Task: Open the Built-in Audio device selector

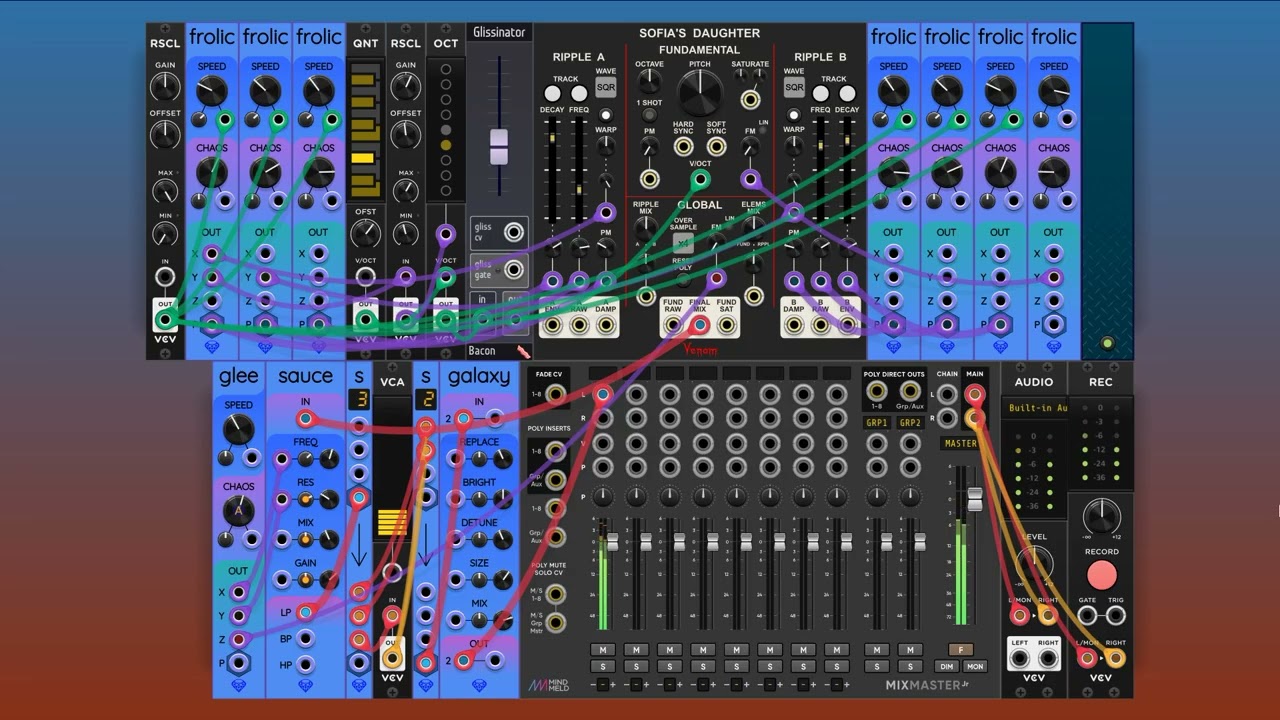Action: coord(1034,408)
